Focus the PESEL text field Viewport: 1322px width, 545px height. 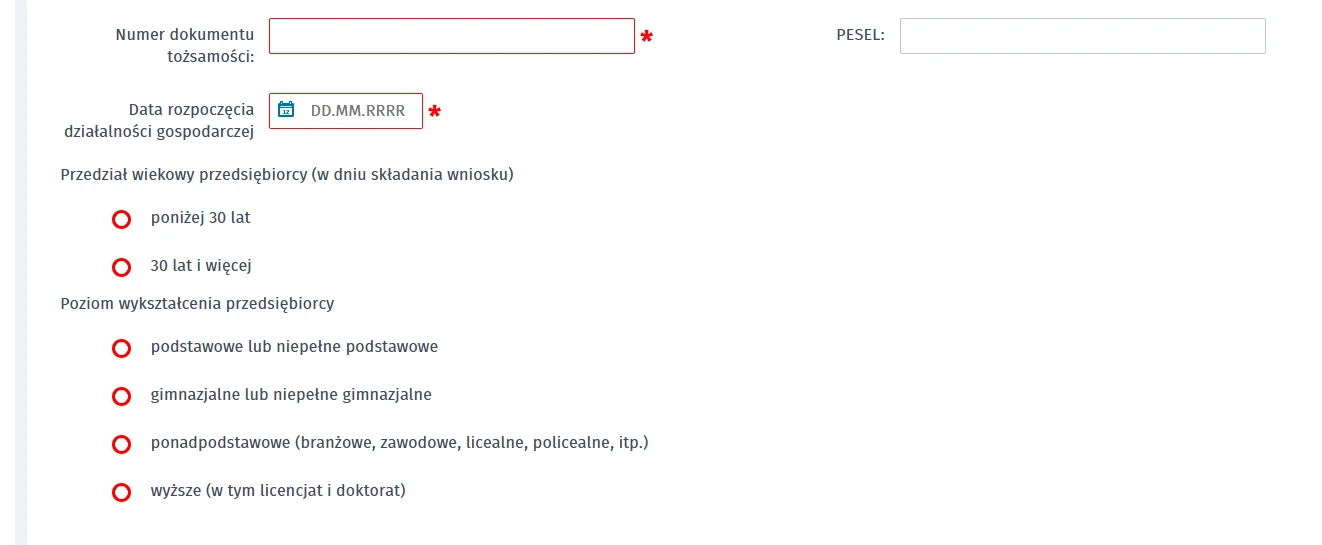pos(1083,36)
